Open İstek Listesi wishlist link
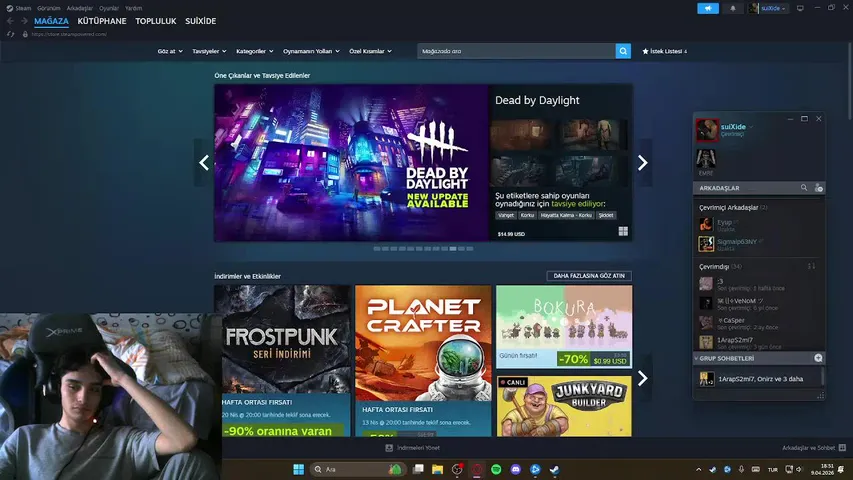The width and height of the screenshot is (853, 480). (x=664, y=51)
